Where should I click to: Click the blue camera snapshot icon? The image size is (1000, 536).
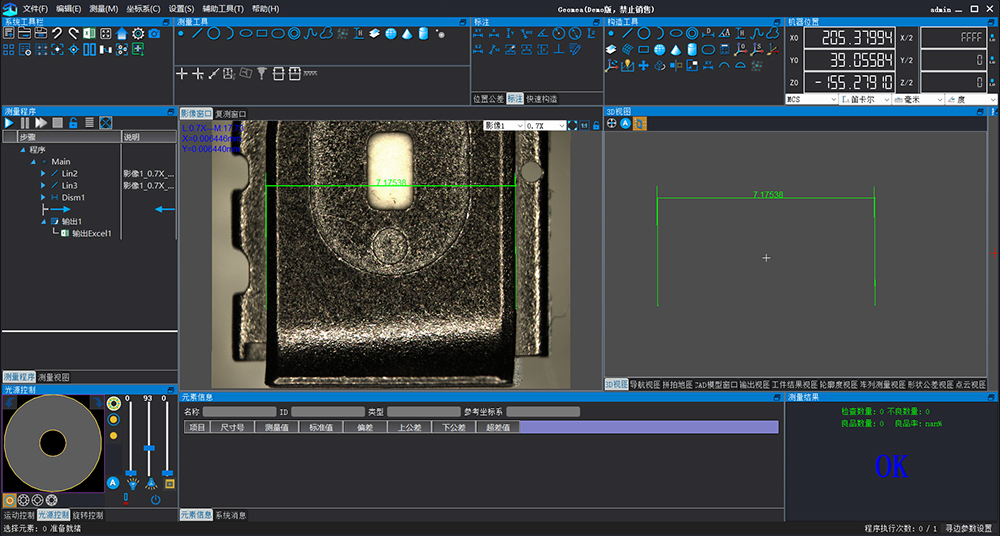click(x=154, y=33)
